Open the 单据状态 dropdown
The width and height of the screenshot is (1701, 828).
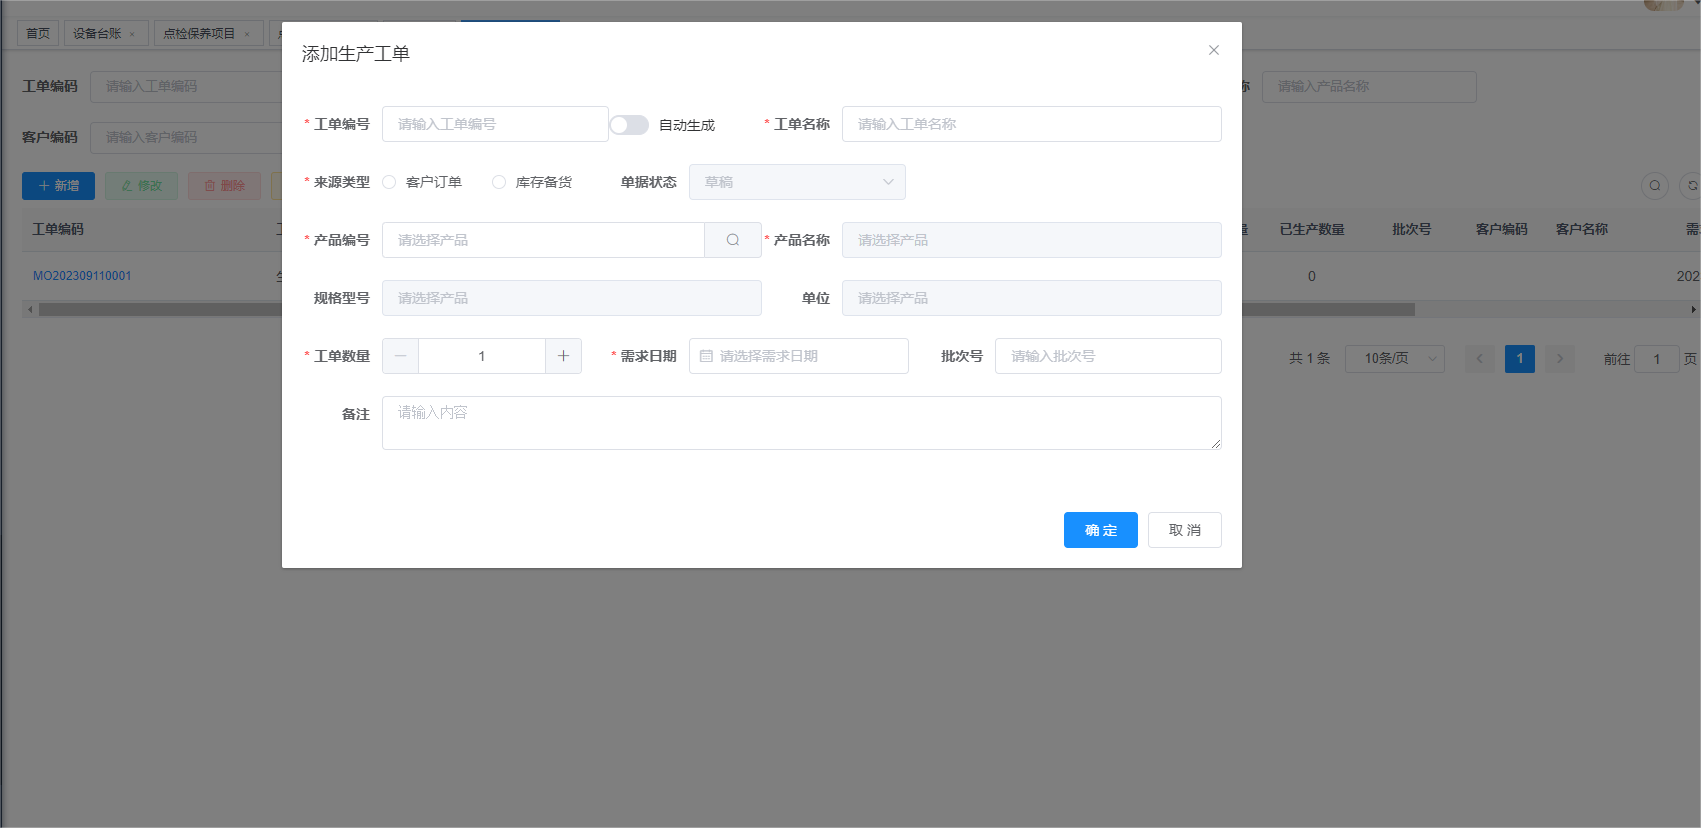coord(797,182)
